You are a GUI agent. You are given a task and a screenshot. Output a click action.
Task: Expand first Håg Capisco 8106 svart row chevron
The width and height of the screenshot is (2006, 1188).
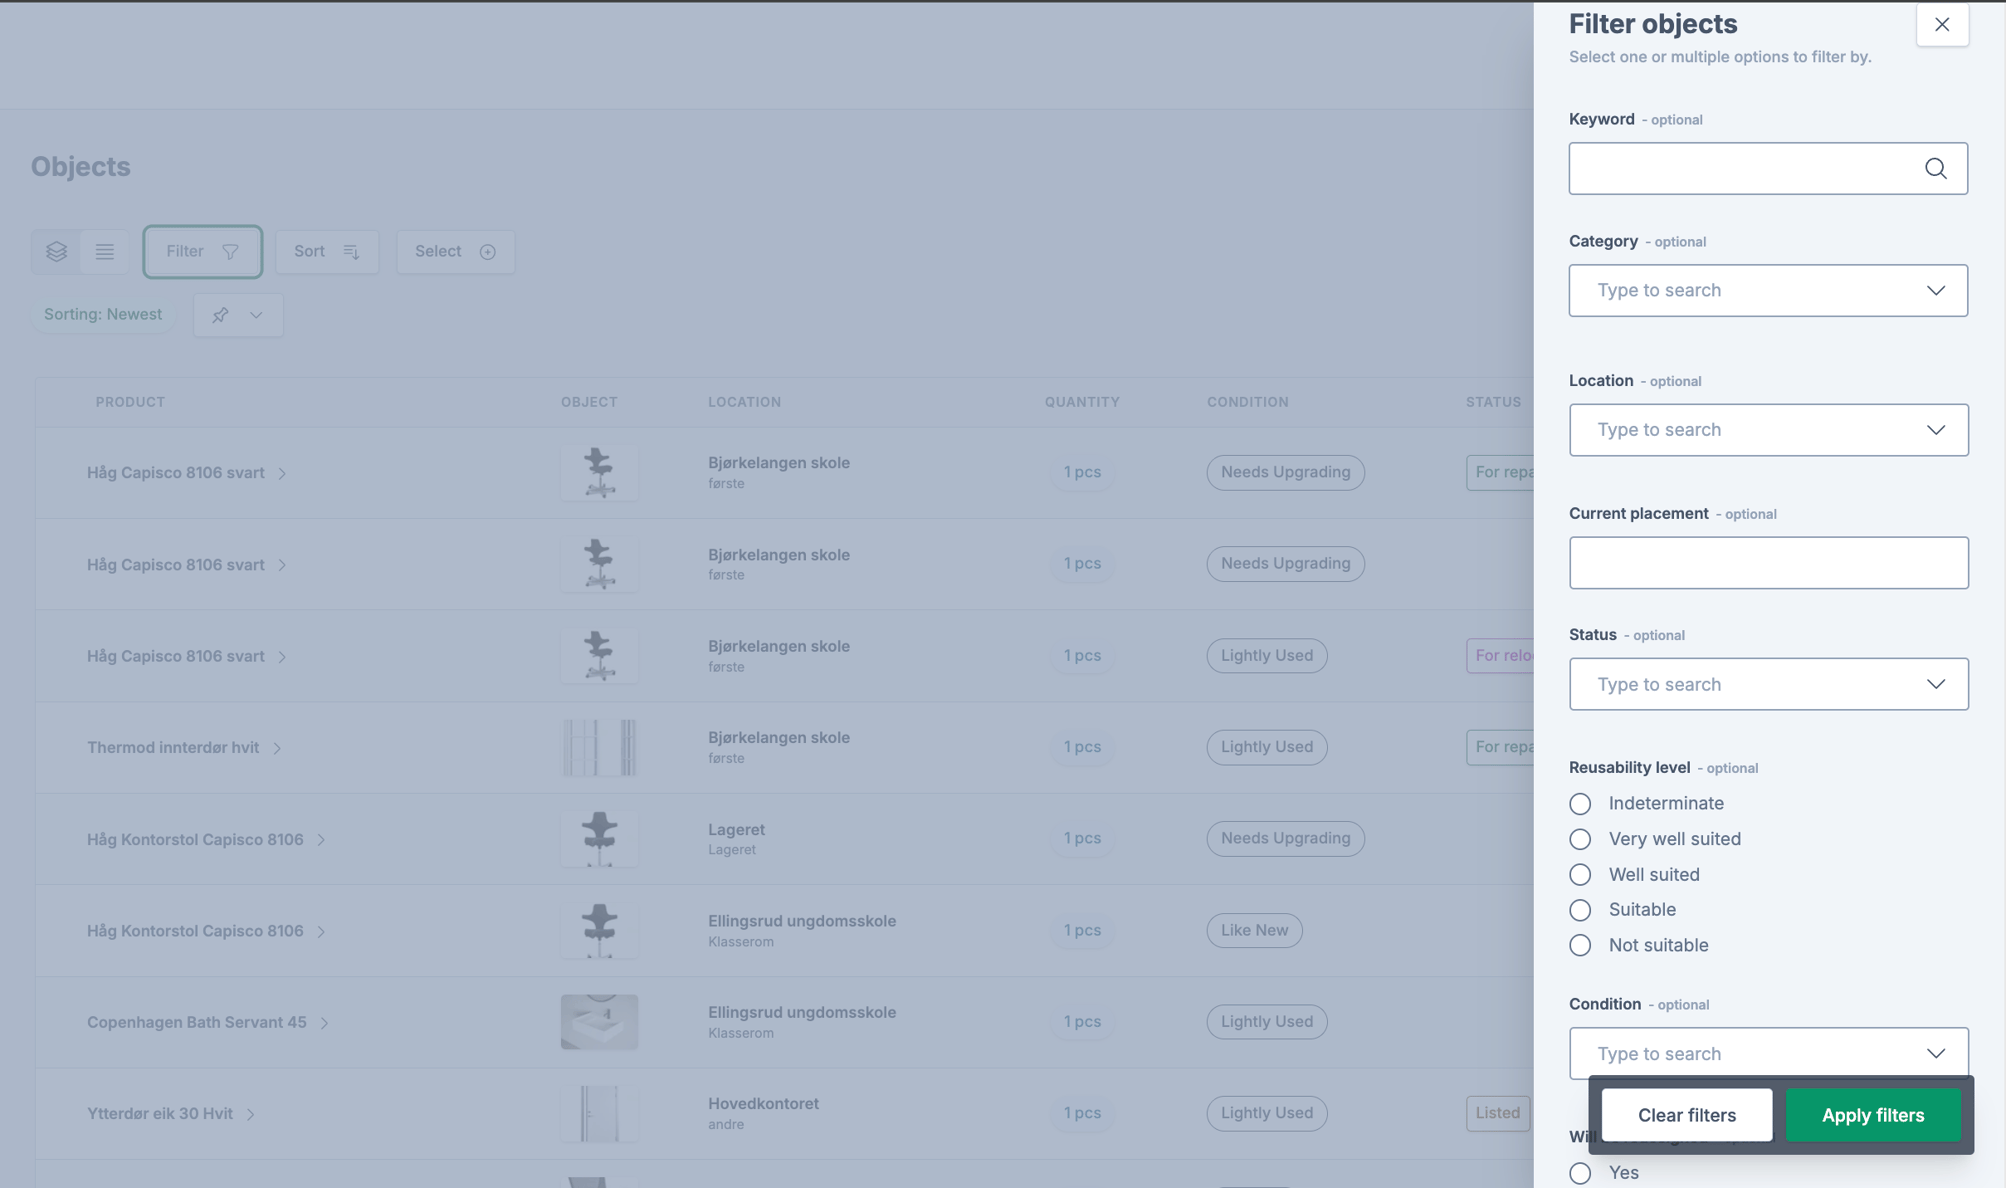(282, 473)
